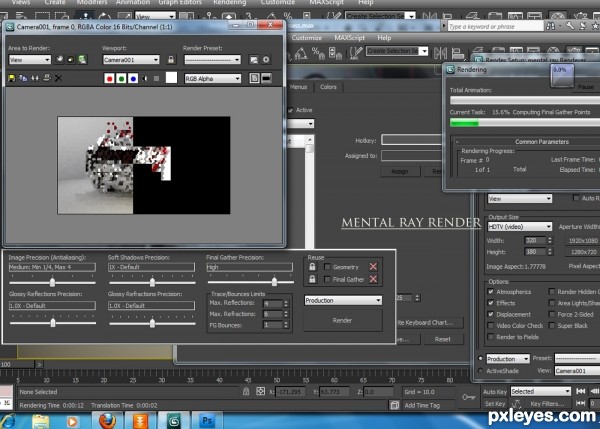This screenshot has width=600, height=429.
Task: Switch to the Colors tab
Action: pos(328,87)
